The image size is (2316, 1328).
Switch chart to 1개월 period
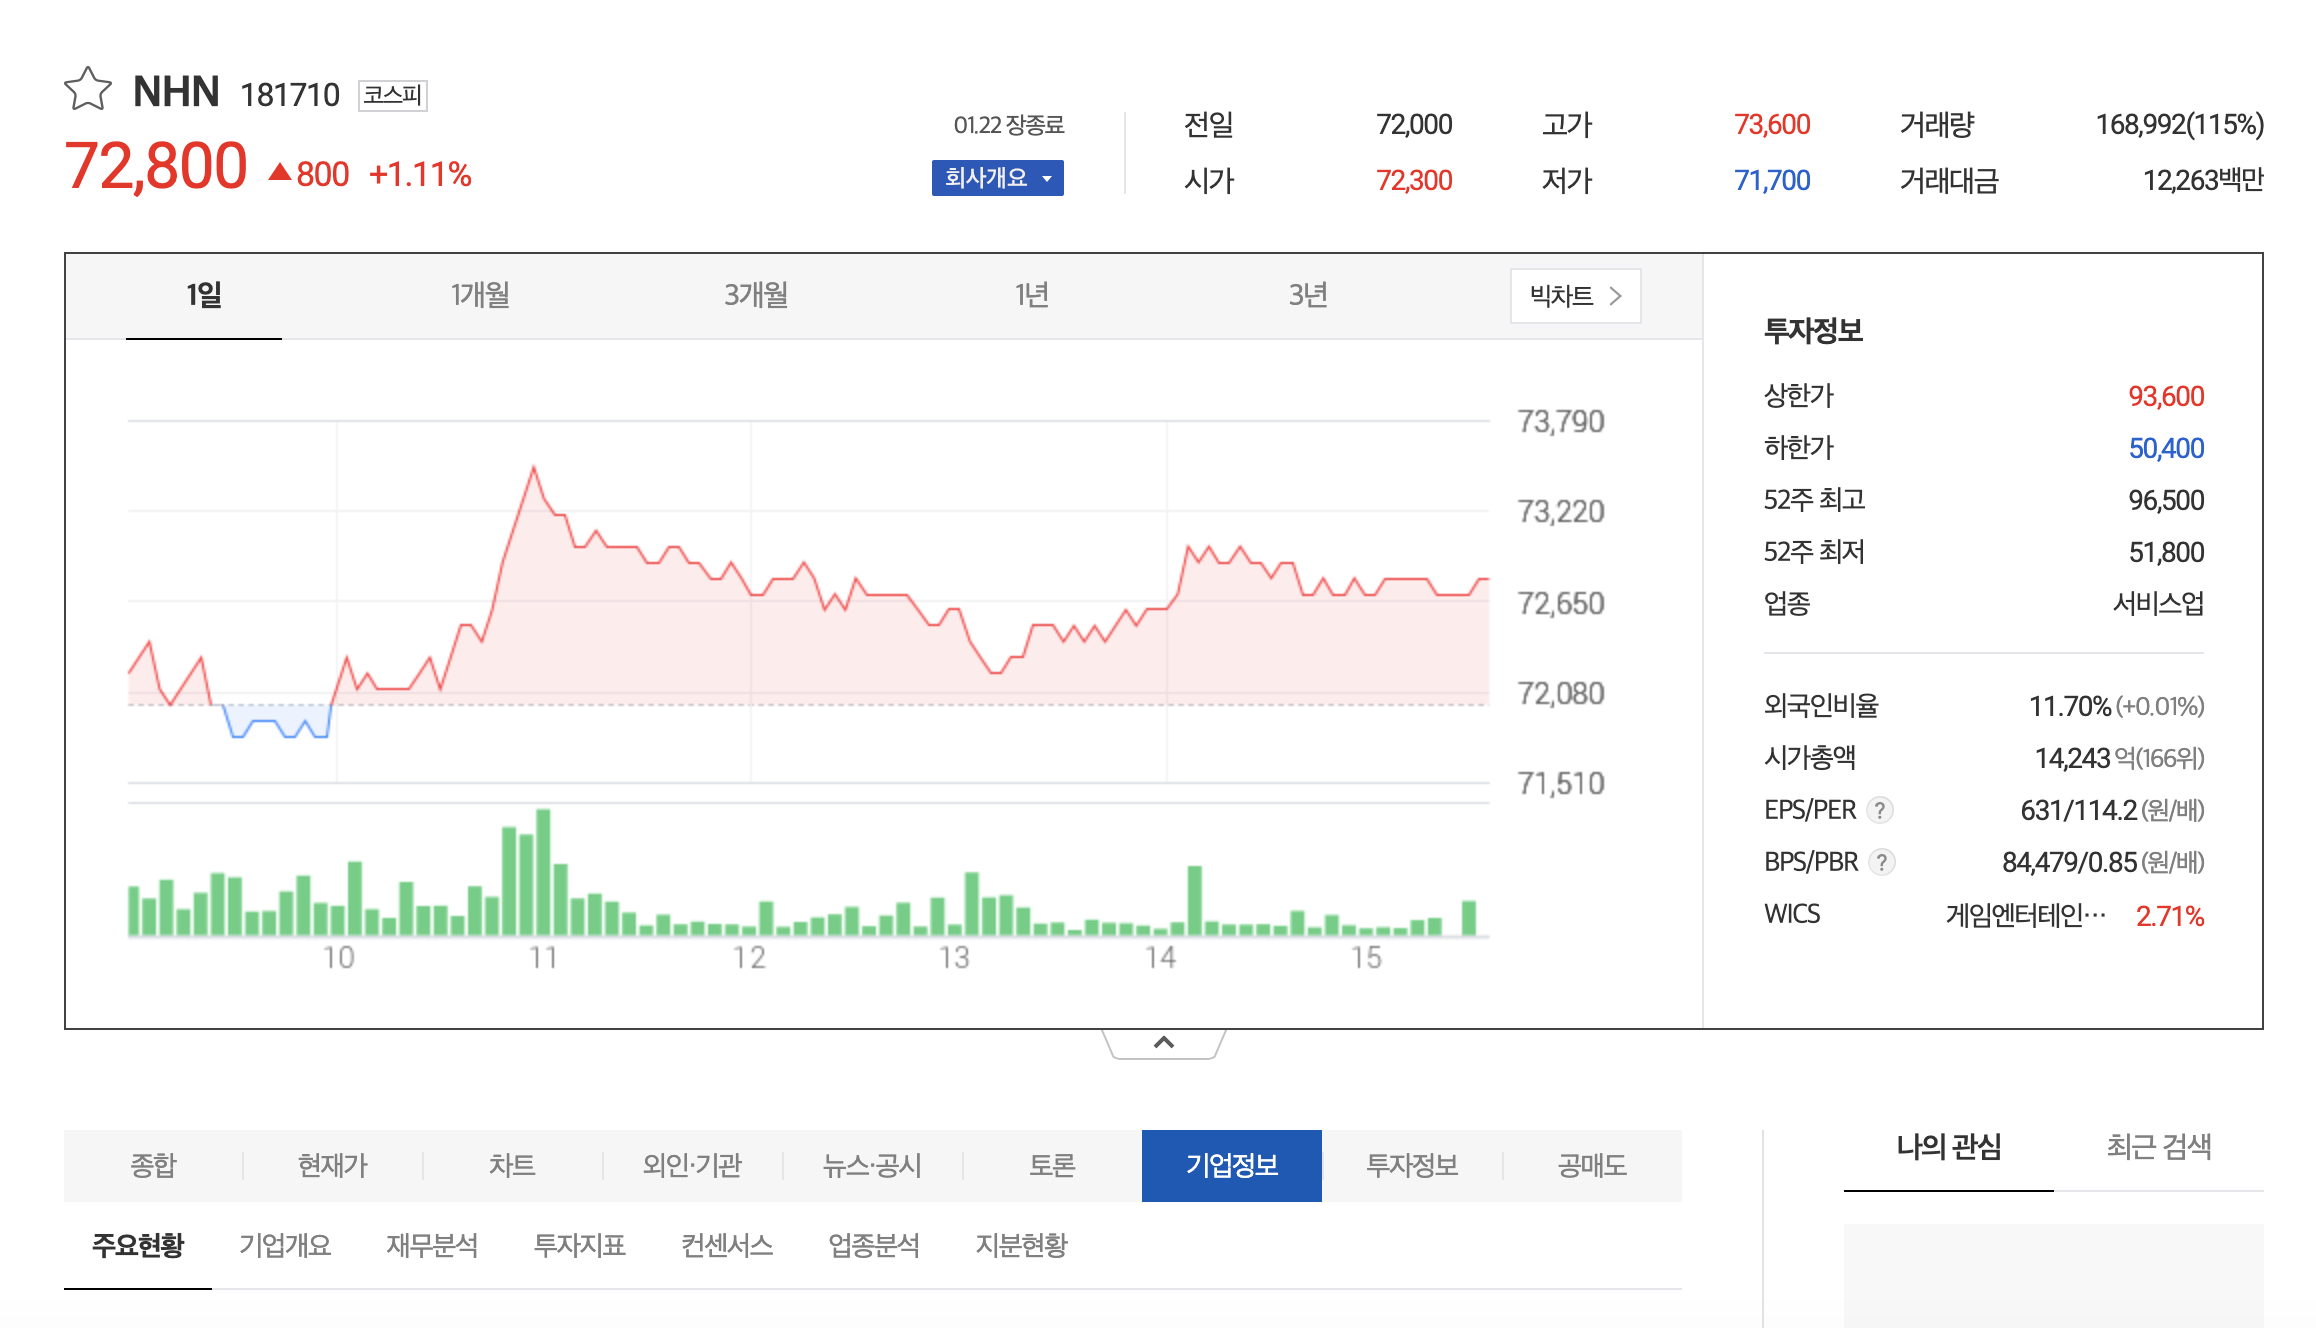coord(480,295)
